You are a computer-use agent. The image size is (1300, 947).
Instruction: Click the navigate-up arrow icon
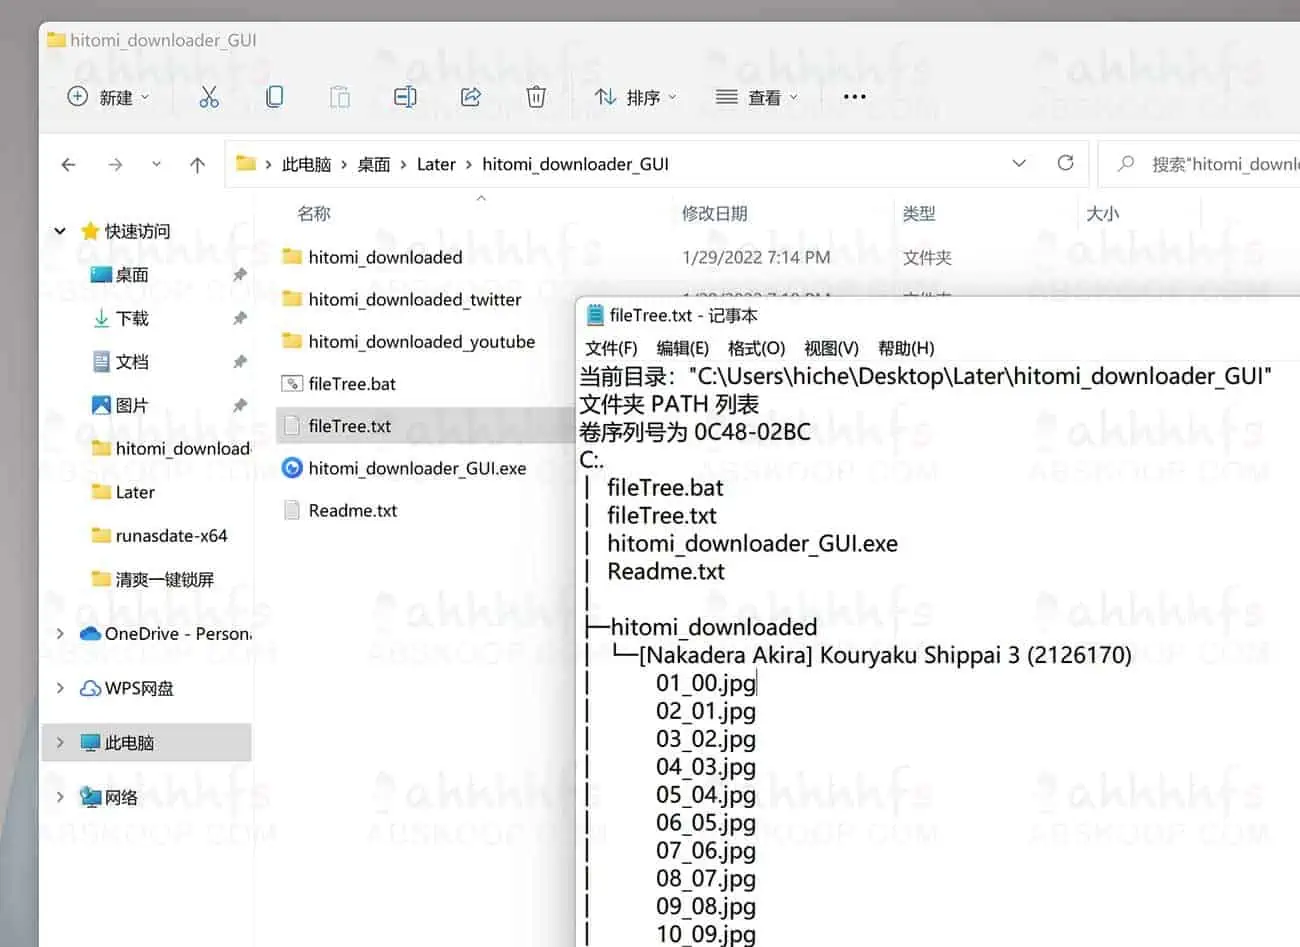(196, 163)
